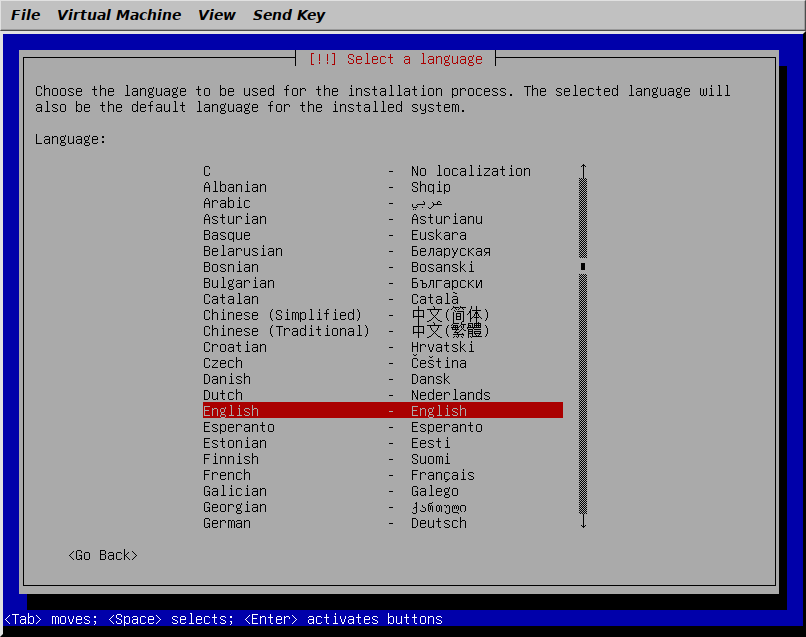This screenshot has height=637, width=806.
Task: Open the View menu
Action: (216, 14)
